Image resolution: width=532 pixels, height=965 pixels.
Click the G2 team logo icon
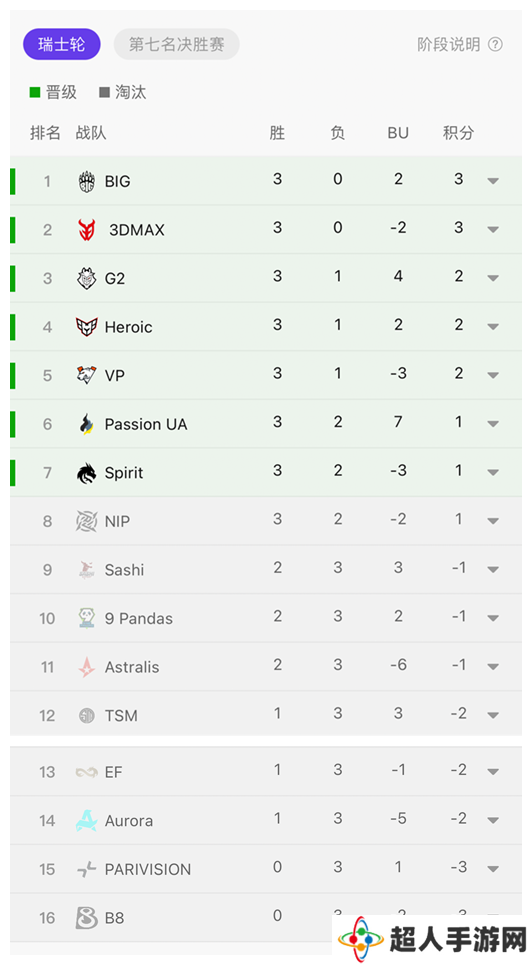pyautogui.click(x=87, y=279)
